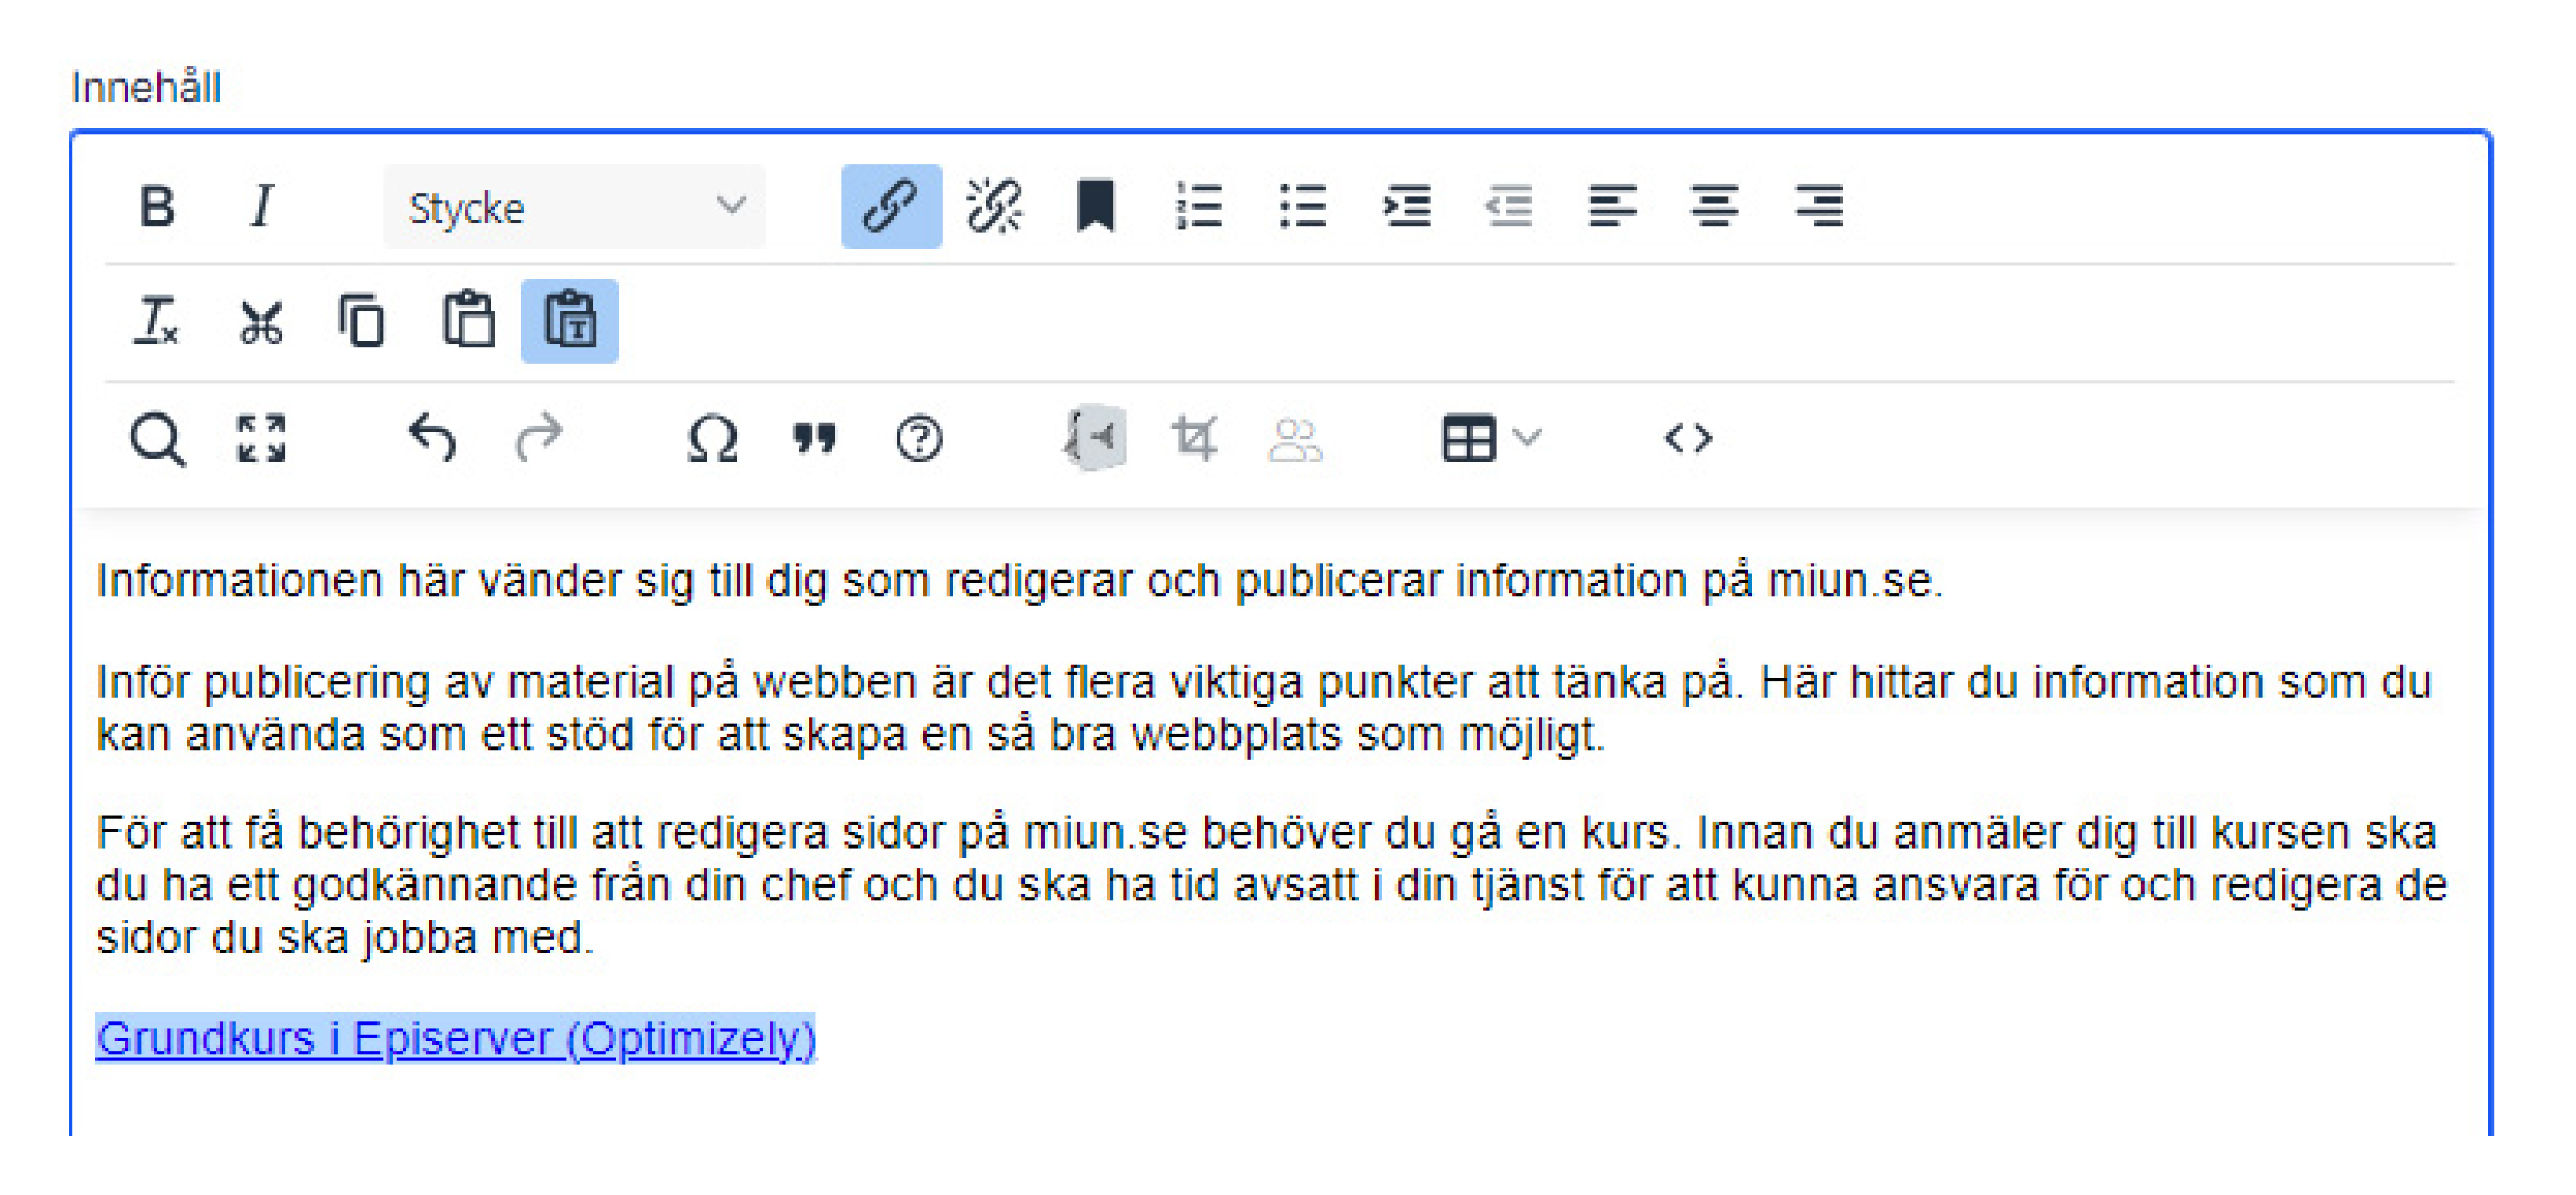Screen dimensions: 2576x1195
Task: Copy selection with the copy icon
Action: [x=362, y=322]
